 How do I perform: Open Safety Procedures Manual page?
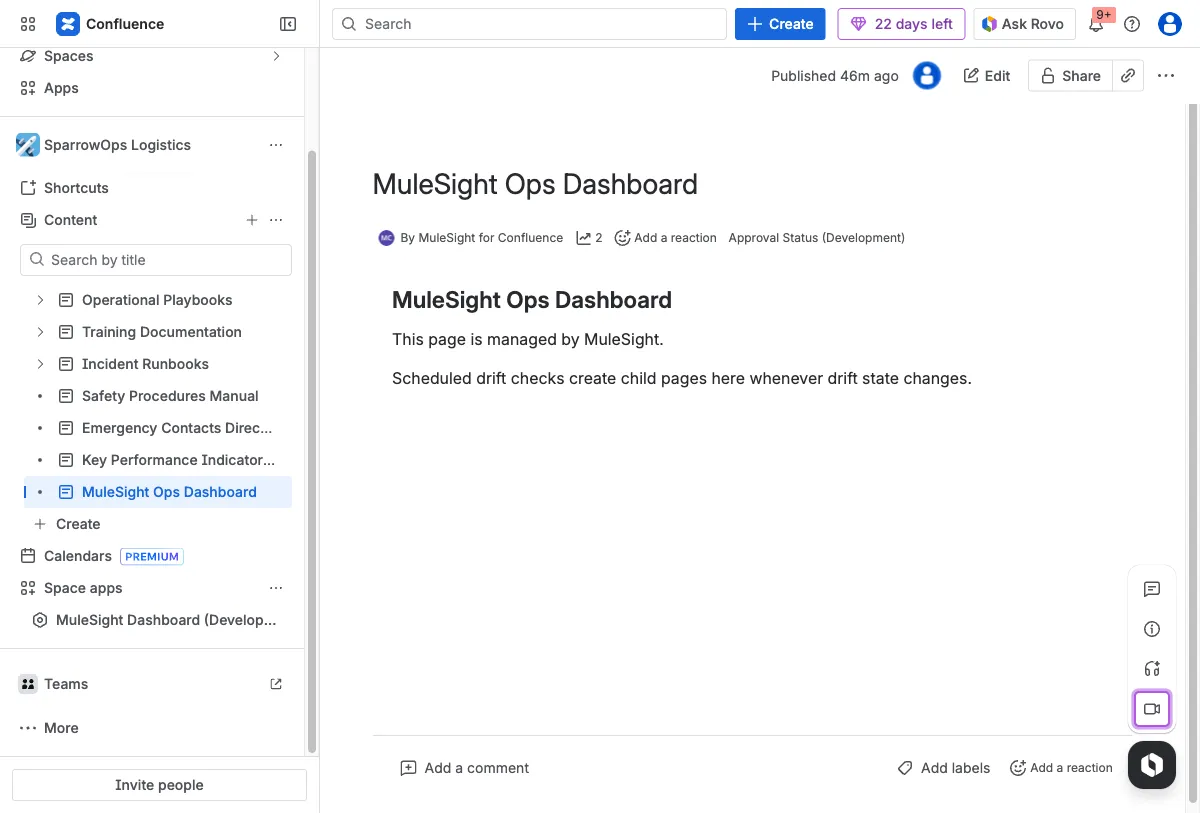coord(170,396)
